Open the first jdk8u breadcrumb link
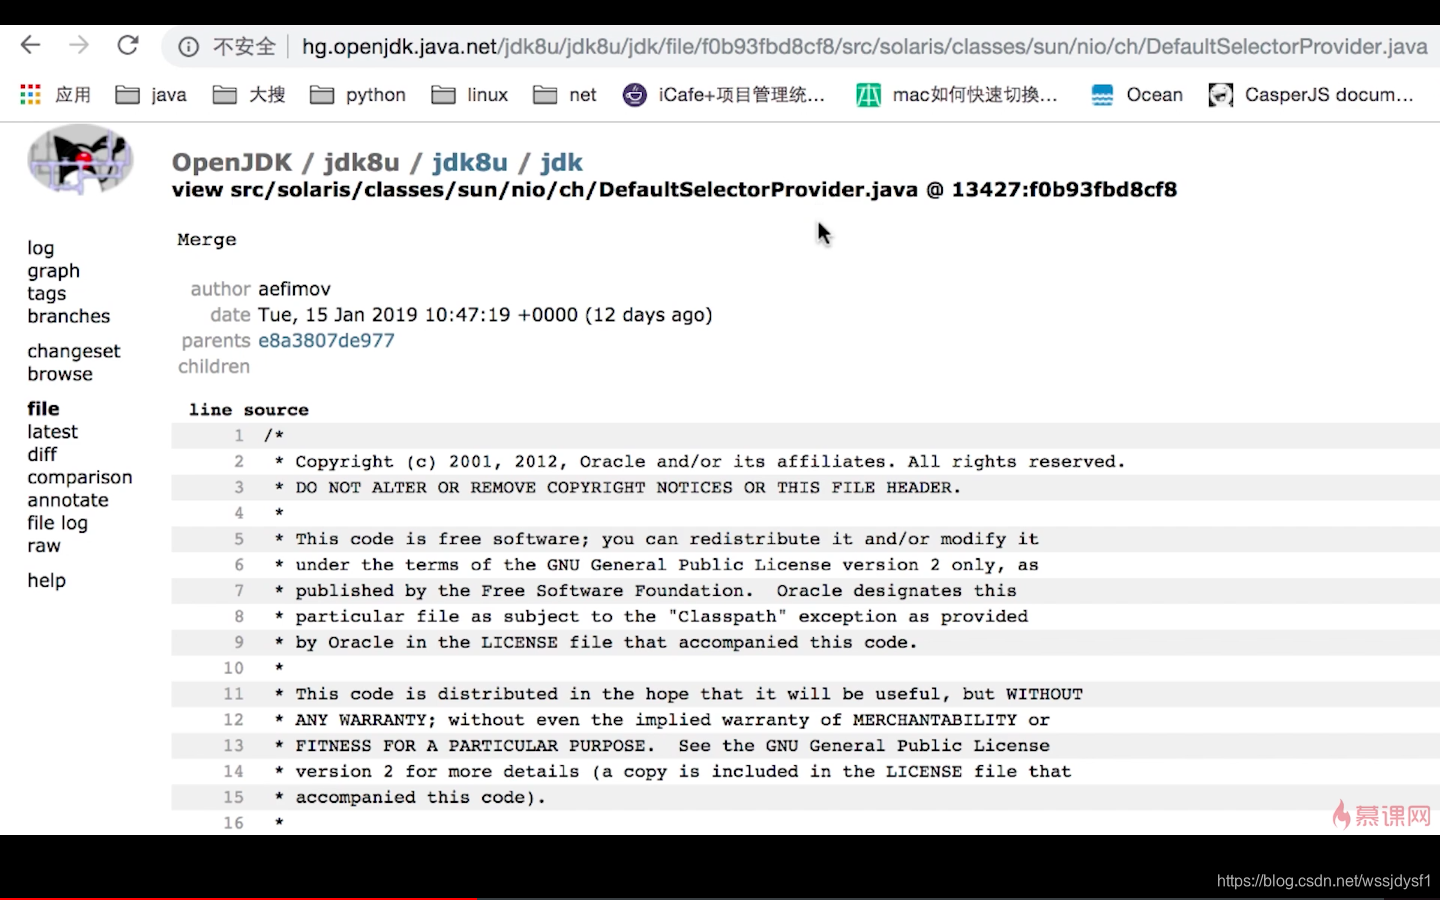The width and height of the screenshot is (1440, 900). (361, 162)
